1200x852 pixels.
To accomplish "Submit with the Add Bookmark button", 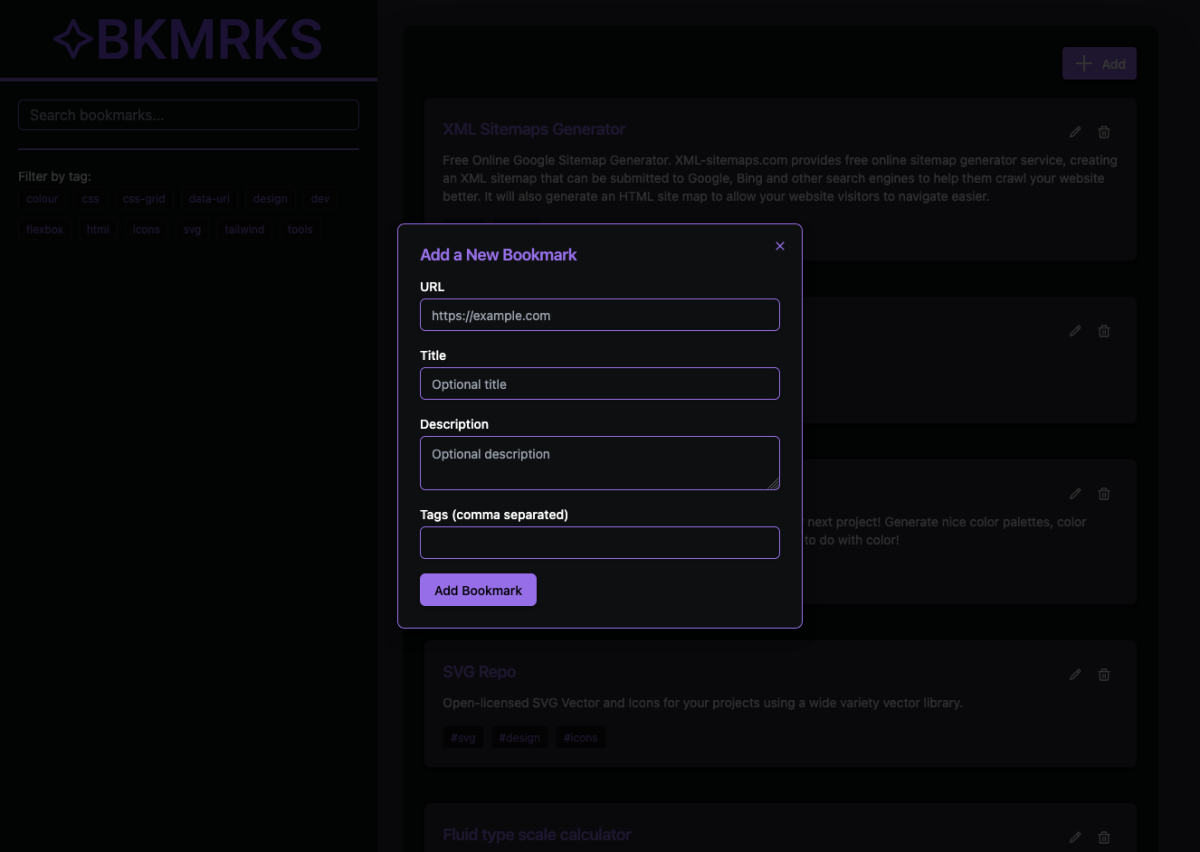I will click(478, 590).
